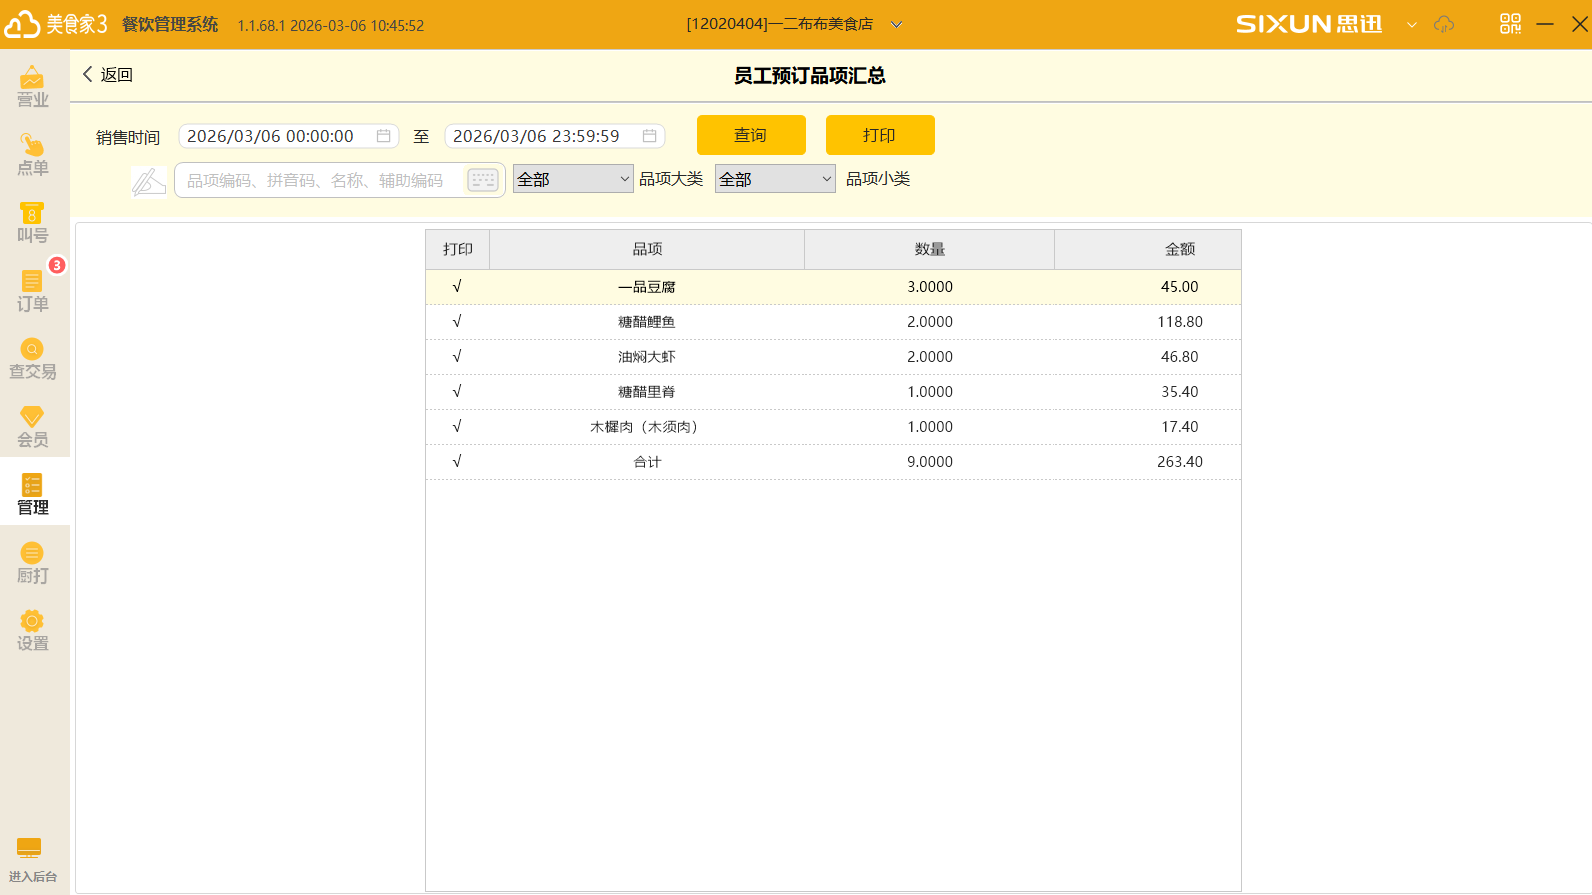1592x895 pixels.
Task: Switch to the 管理 management tab
Action: tap(33, 495)
